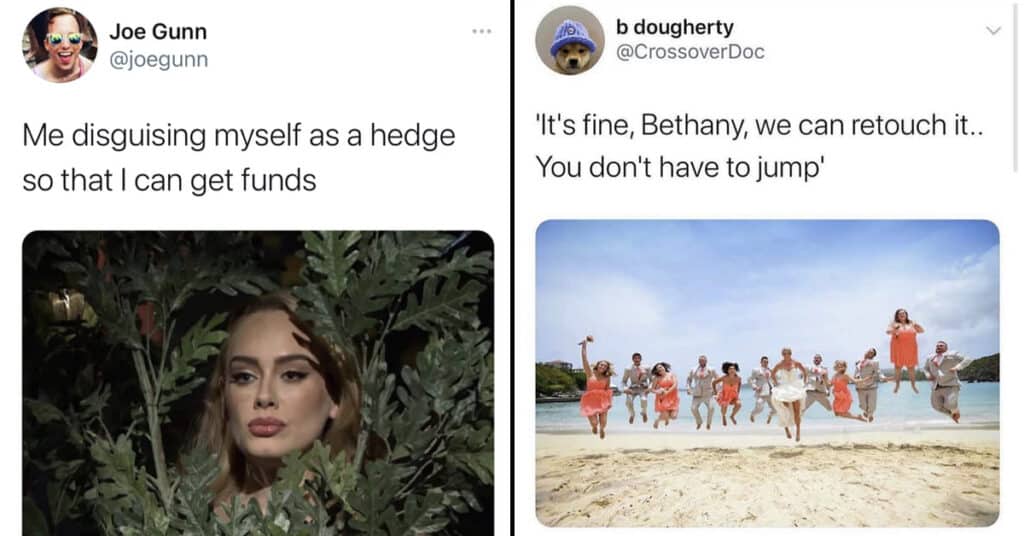The height and width of the screenshot is (536, 1024).
Task: Click the sandy beach foreground in the photo
Action: click(767, 483)
